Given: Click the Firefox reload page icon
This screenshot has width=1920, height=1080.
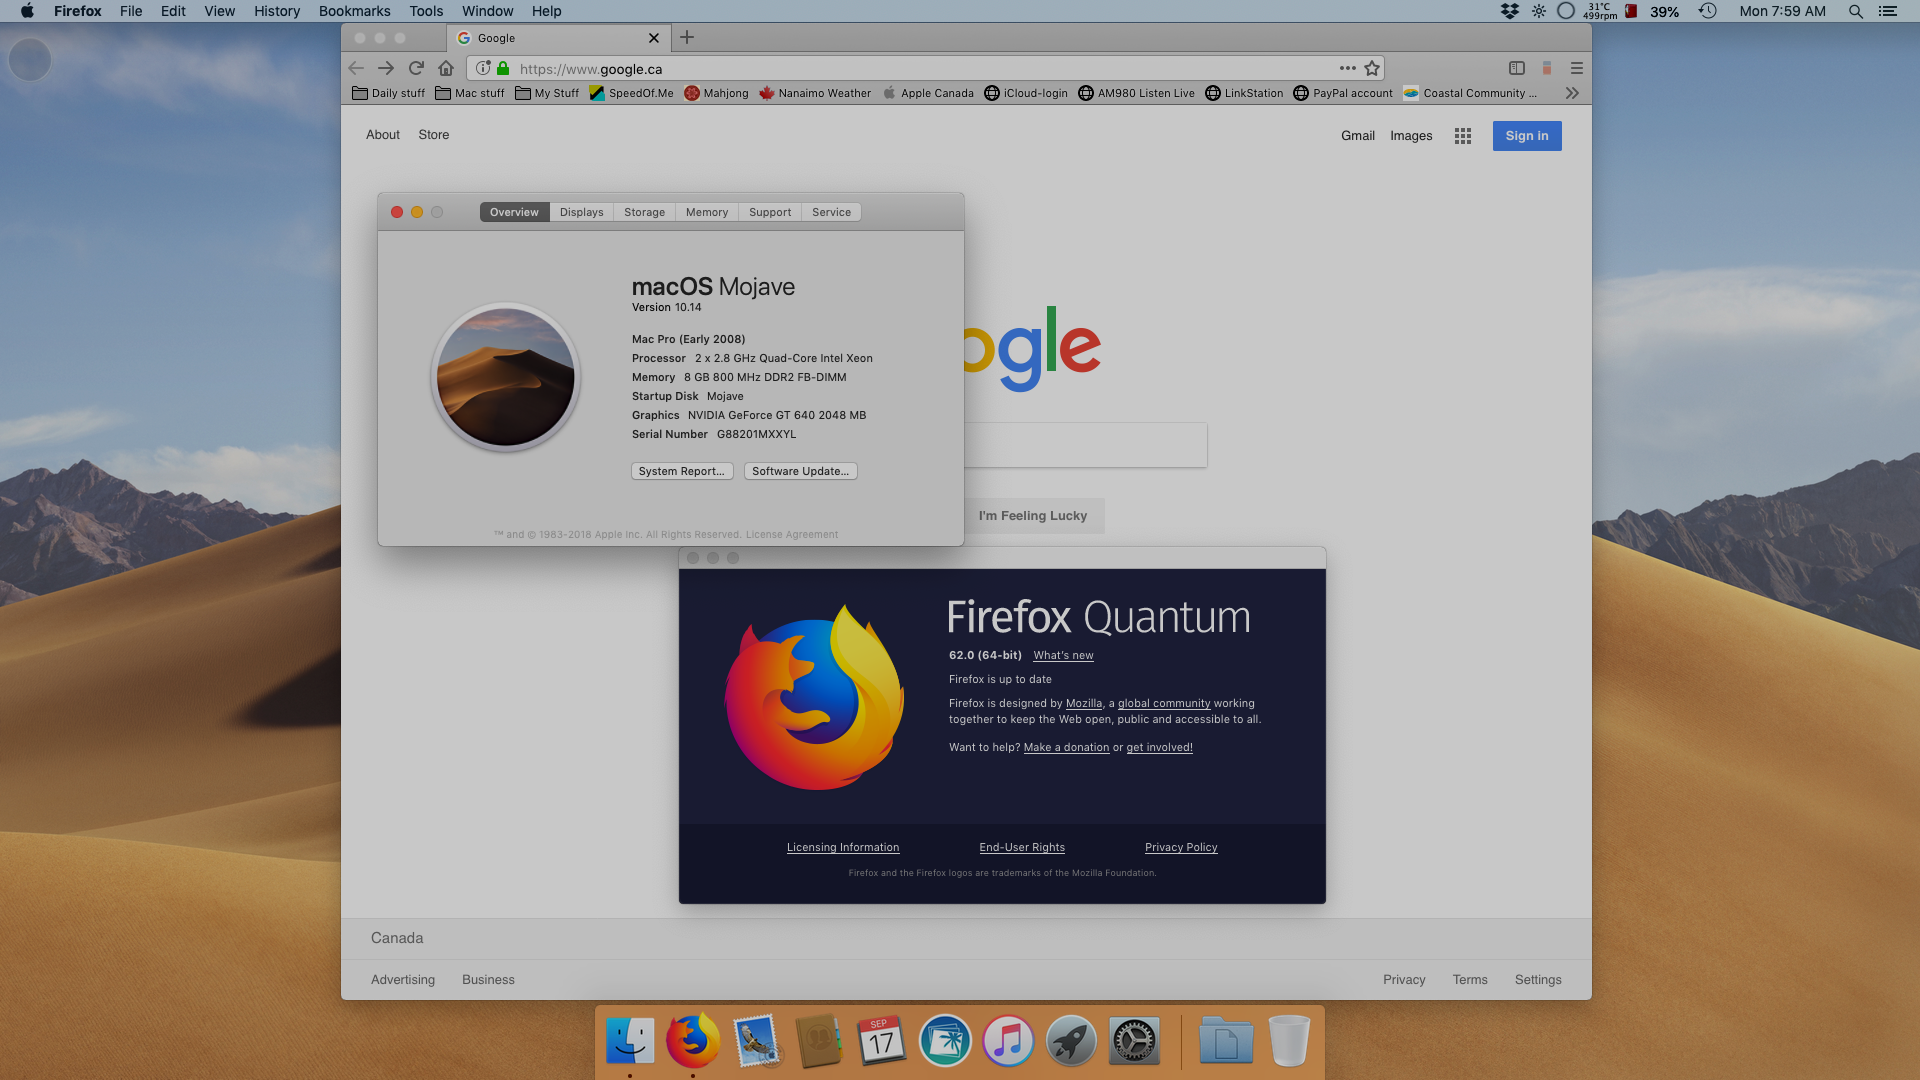Looking at the screenshot, I should [x=416, y=68].
